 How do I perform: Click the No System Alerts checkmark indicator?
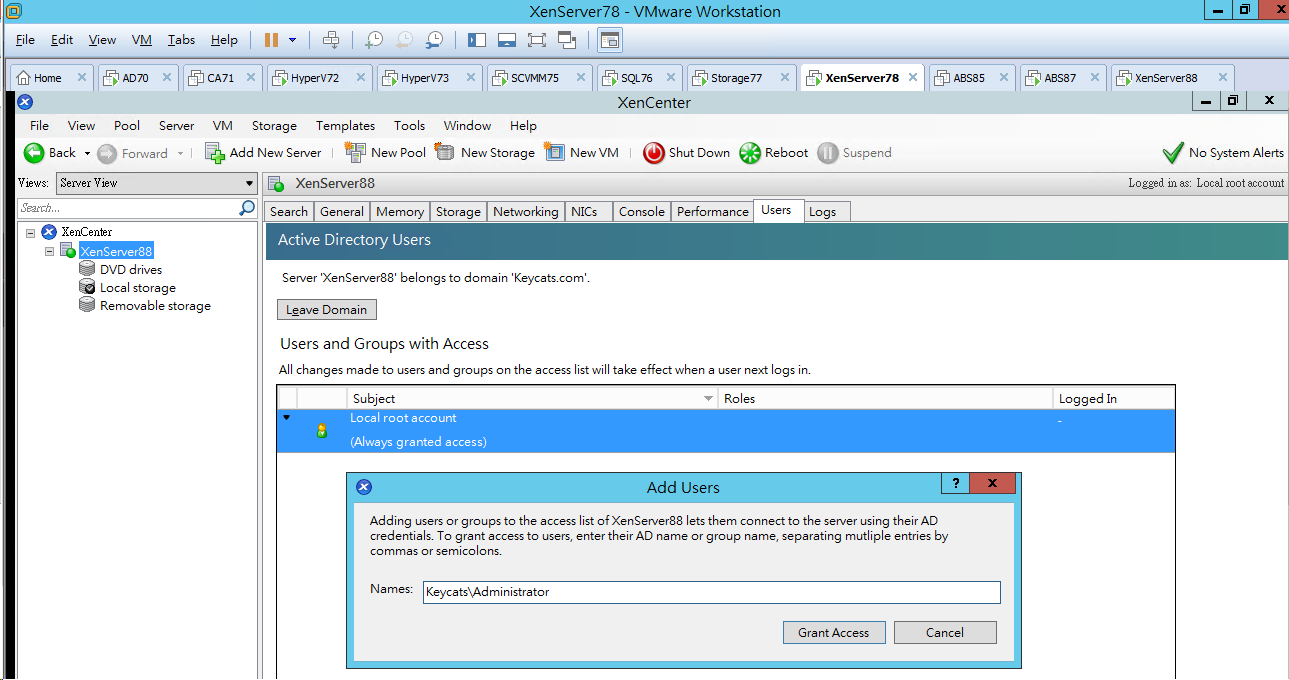(1173, 153)
